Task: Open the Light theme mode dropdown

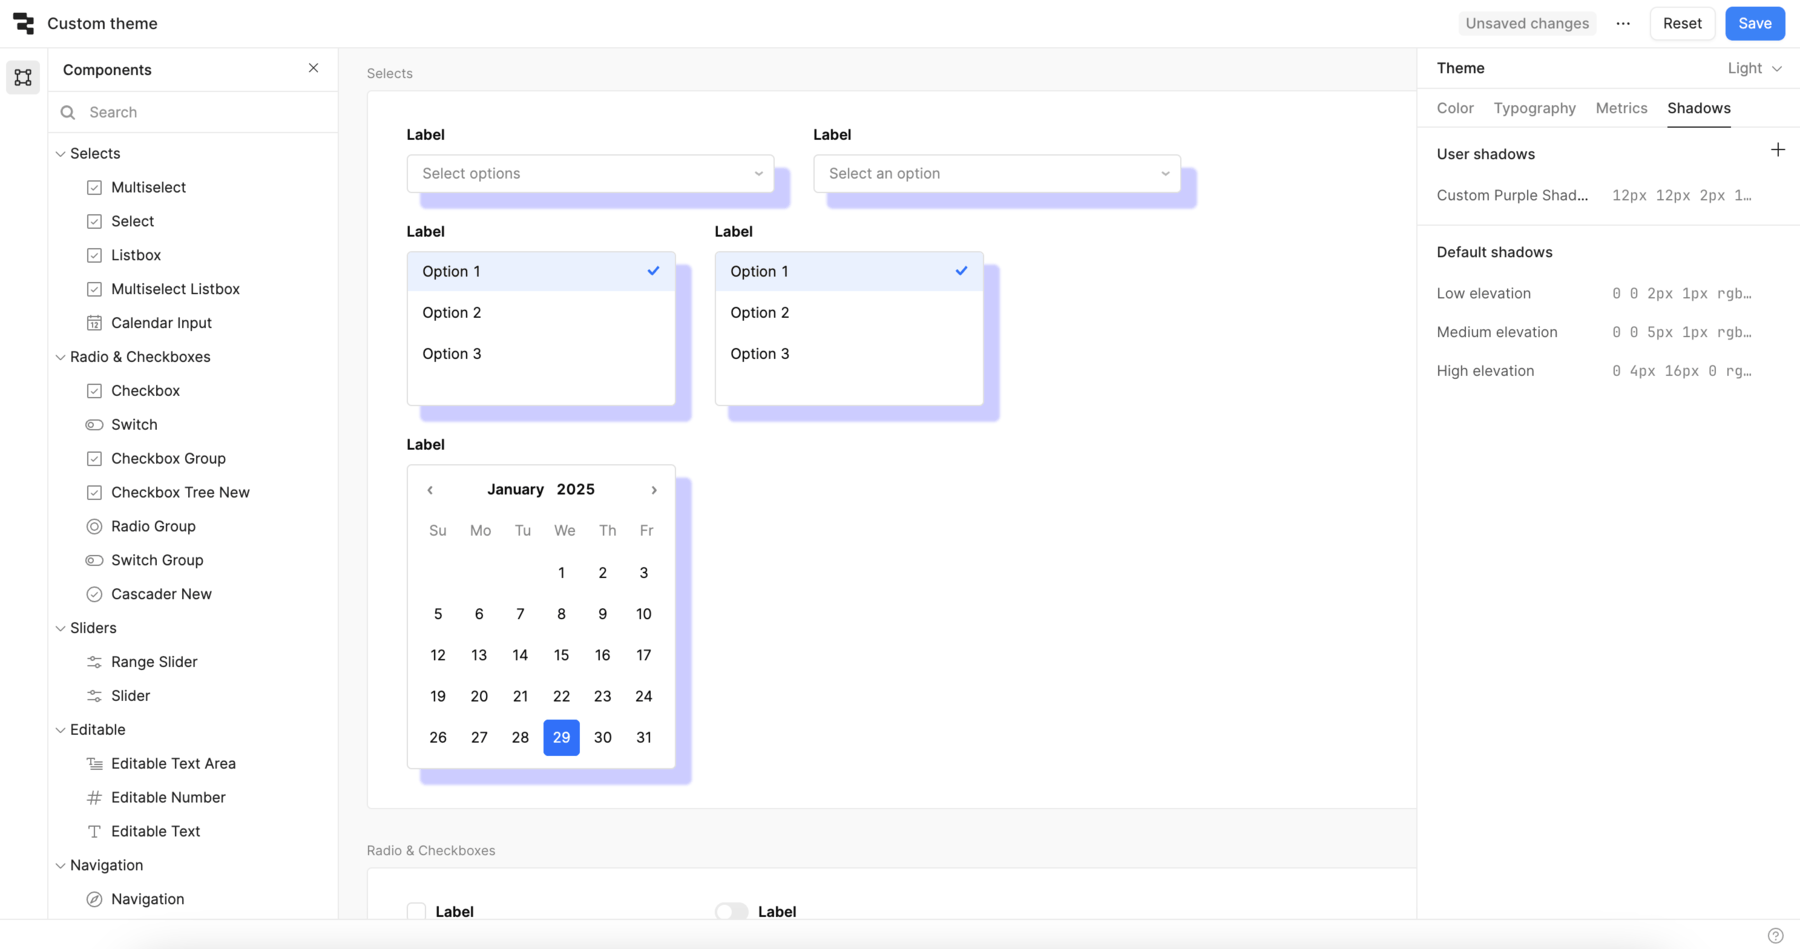Action: (x=1754, y=68)
